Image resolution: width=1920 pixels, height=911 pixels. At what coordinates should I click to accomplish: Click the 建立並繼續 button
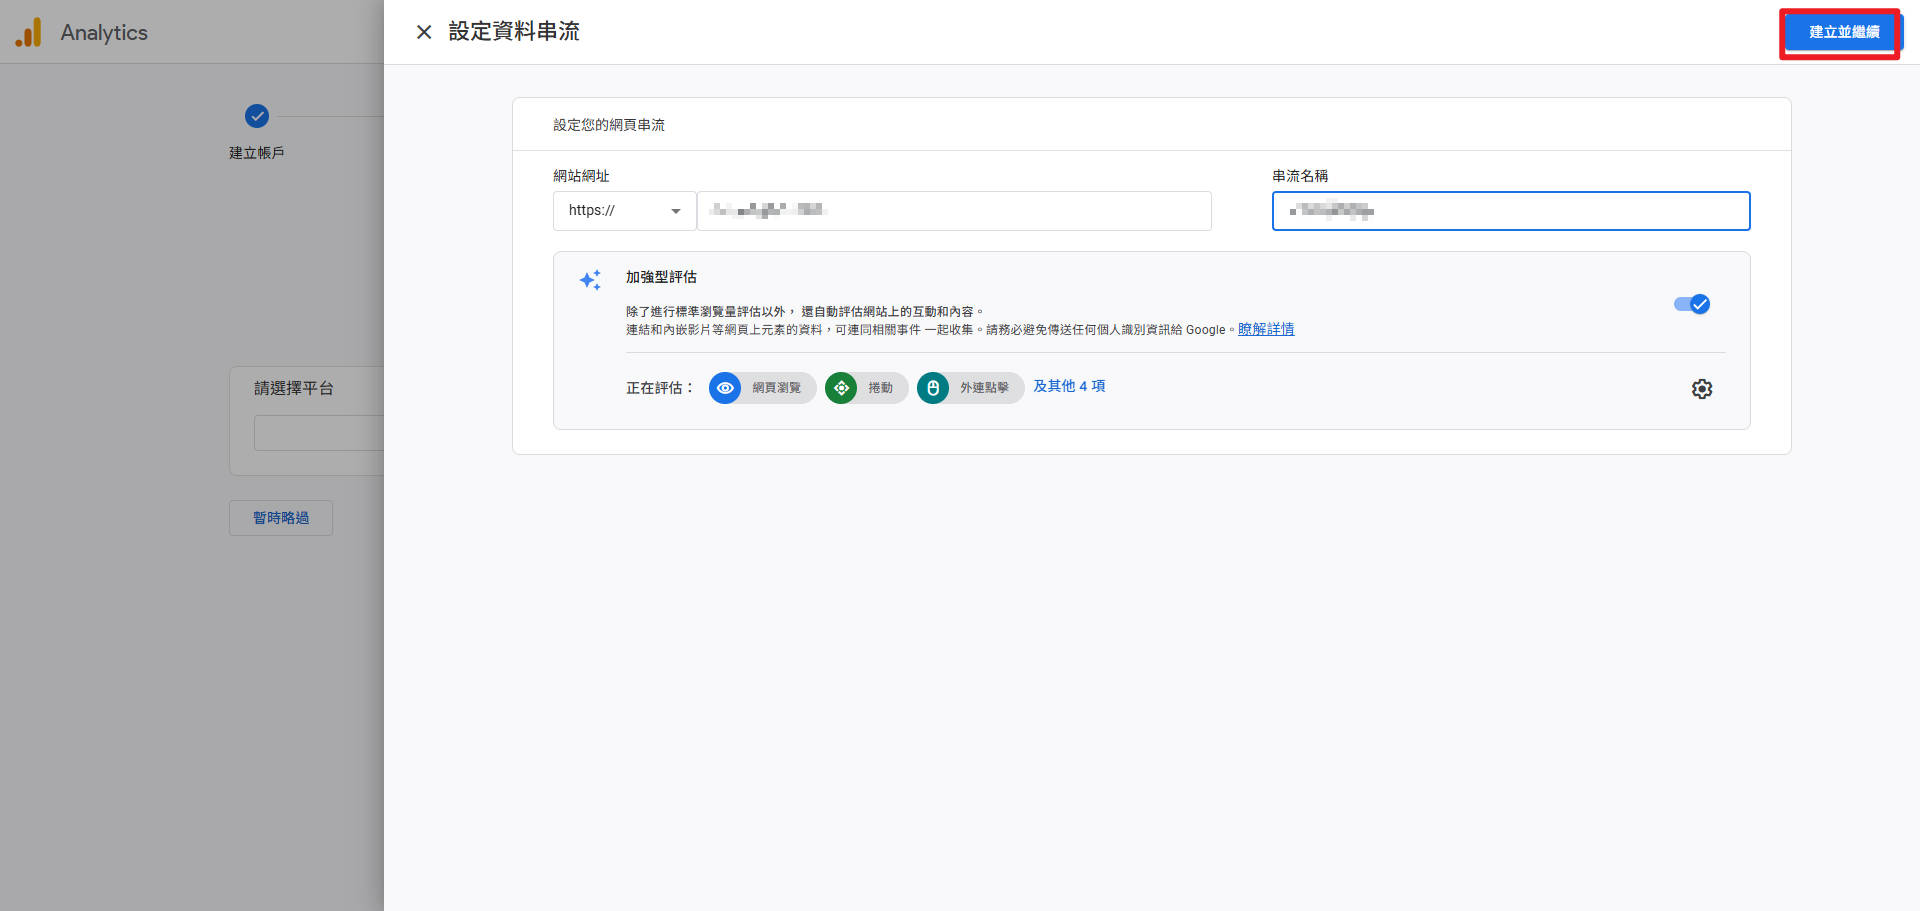[x=1840, y=32]
